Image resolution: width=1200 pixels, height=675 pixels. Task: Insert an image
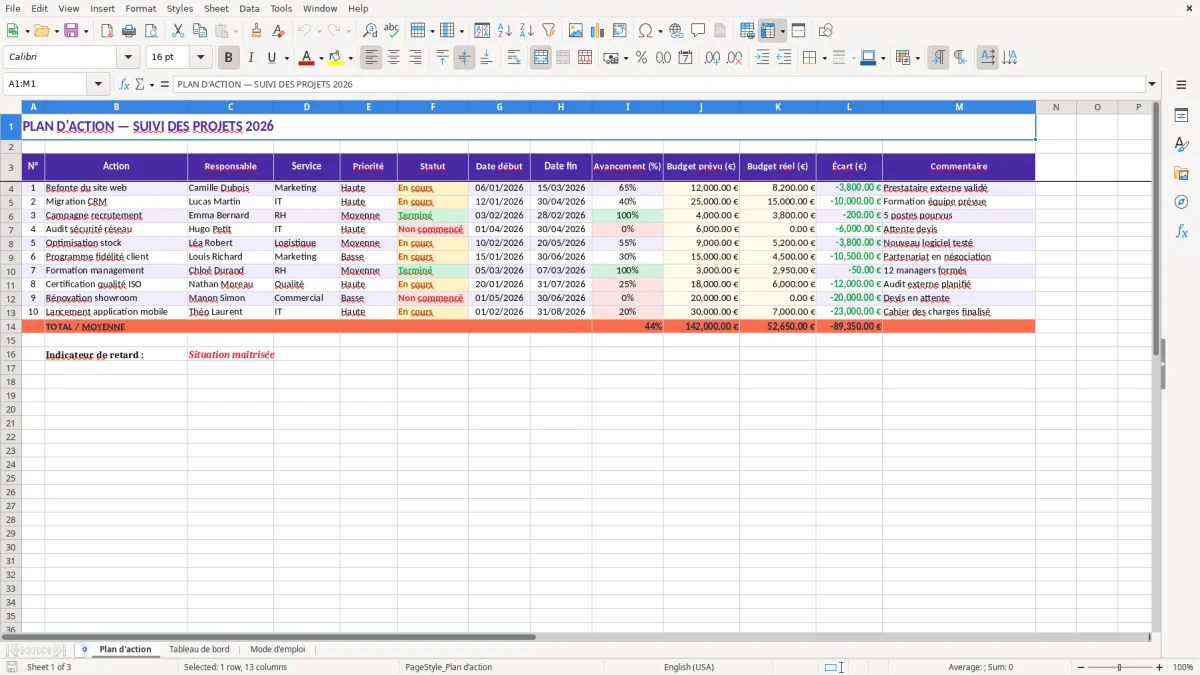pyautogui.click(x=576, y=31)
